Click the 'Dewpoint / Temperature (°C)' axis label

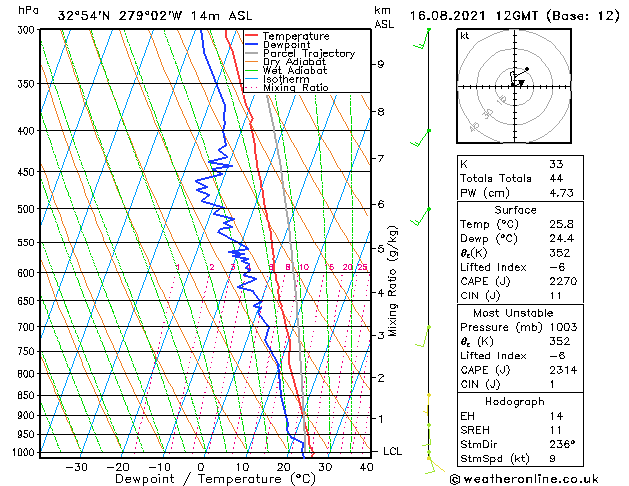(x=201, y=479)
